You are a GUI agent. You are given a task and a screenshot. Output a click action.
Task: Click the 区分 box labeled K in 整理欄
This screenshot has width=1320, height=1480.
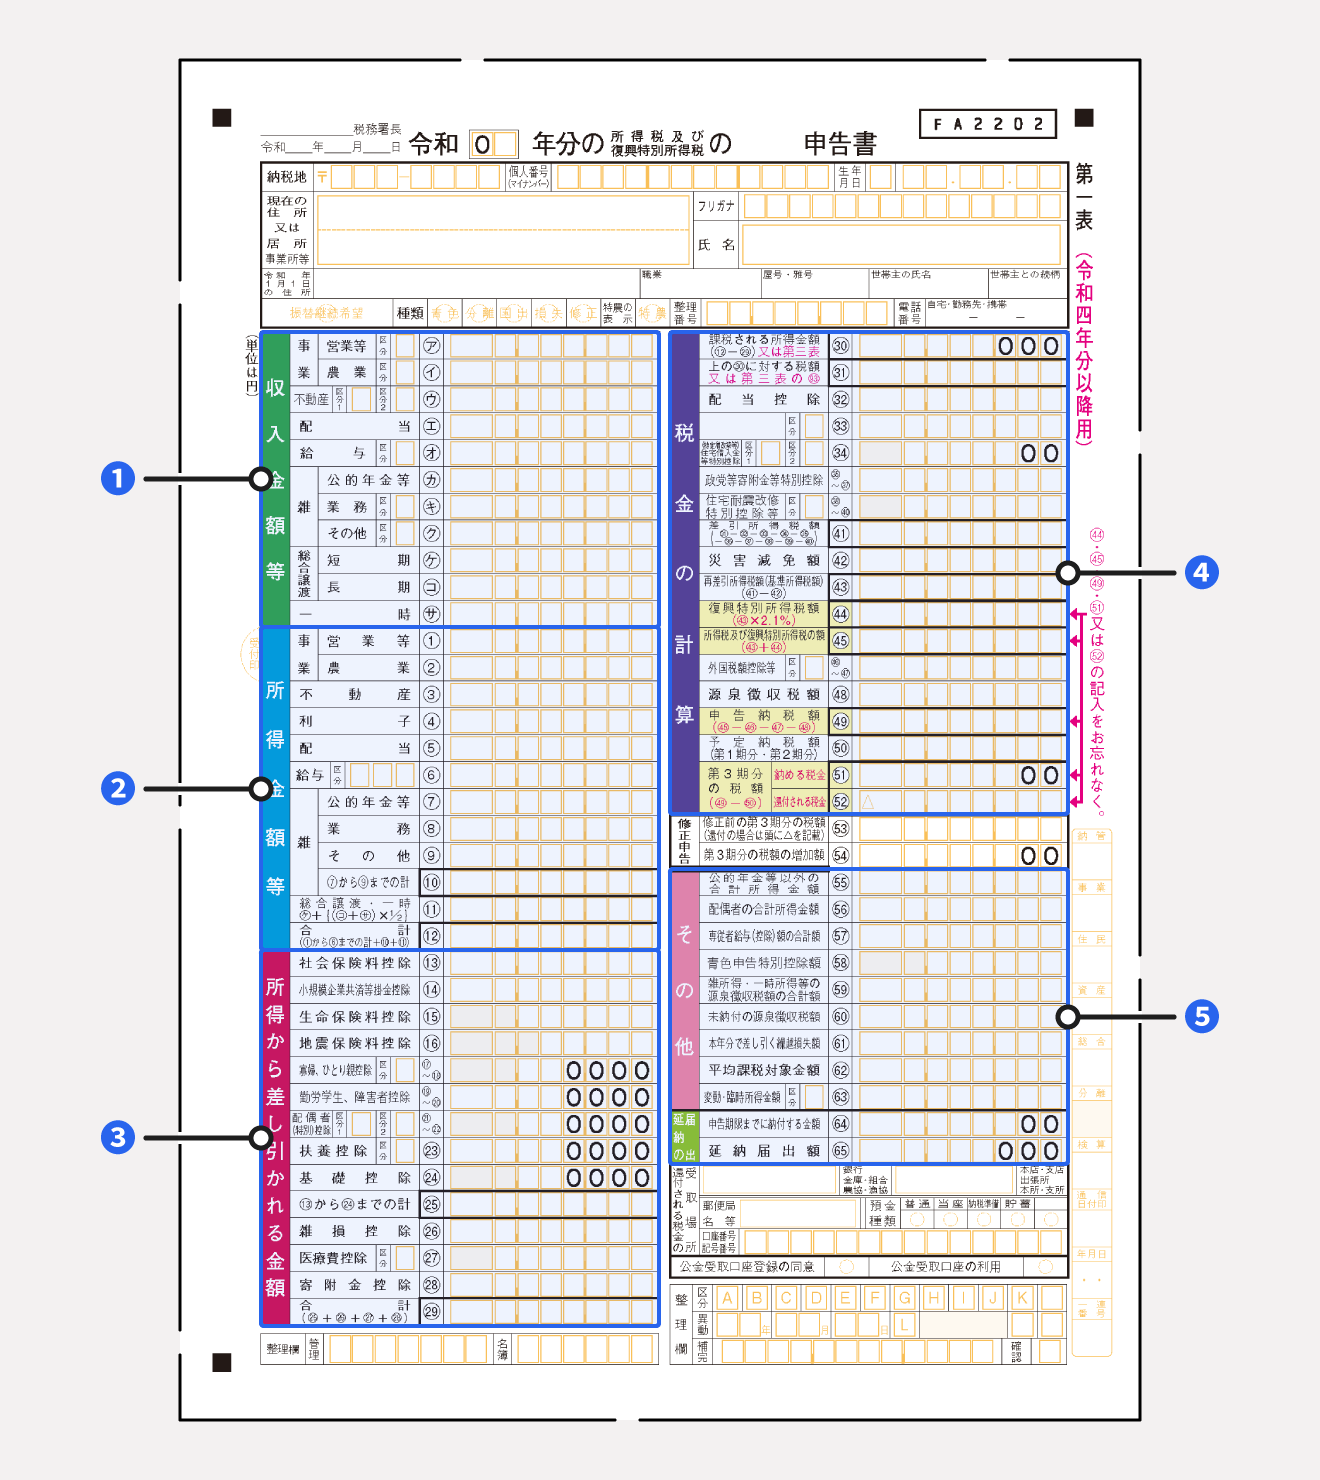(1022, 1298)
